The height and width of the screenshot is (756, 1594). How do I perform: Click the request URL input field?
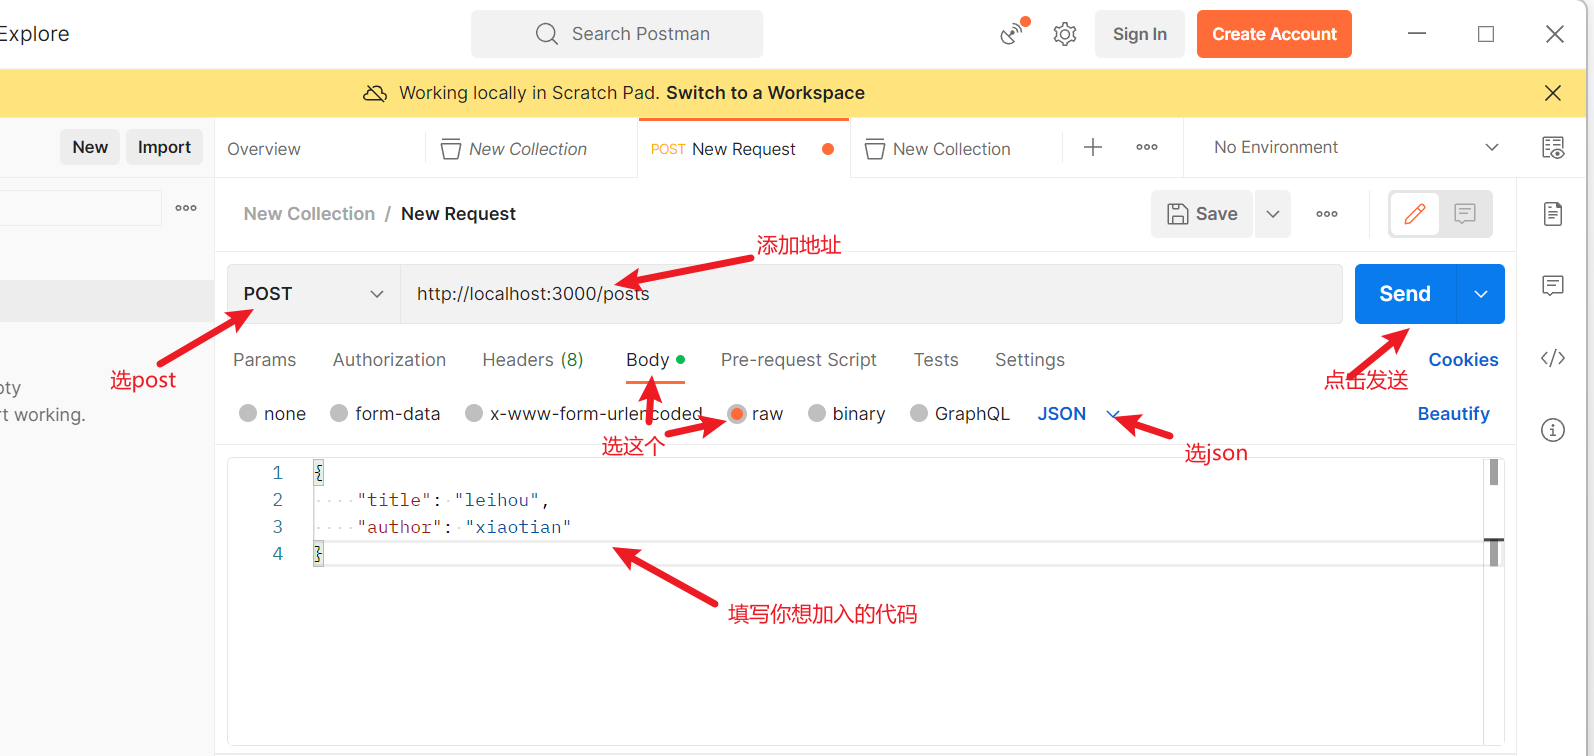point(871,294)
